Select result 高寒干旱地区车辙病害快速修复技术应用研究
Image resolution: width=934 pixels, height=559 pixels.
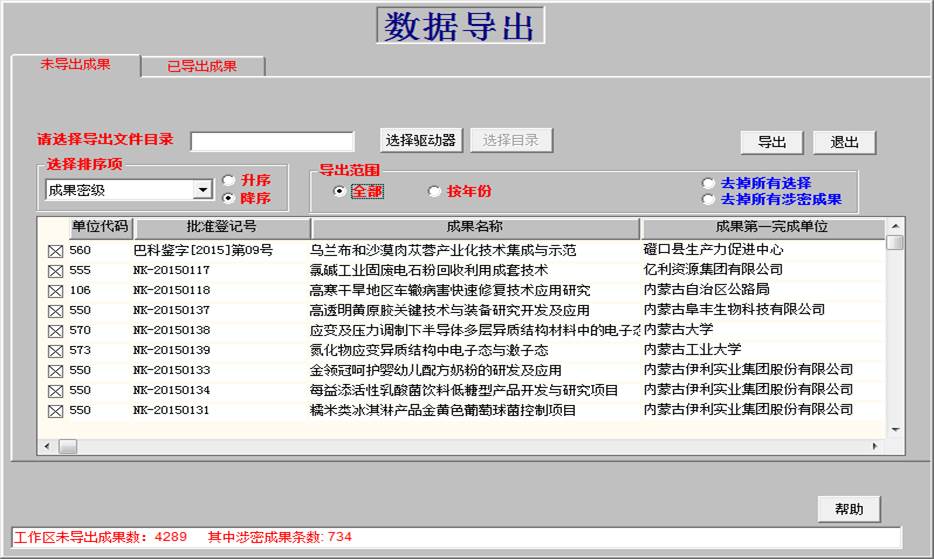(x=450, y=290)
